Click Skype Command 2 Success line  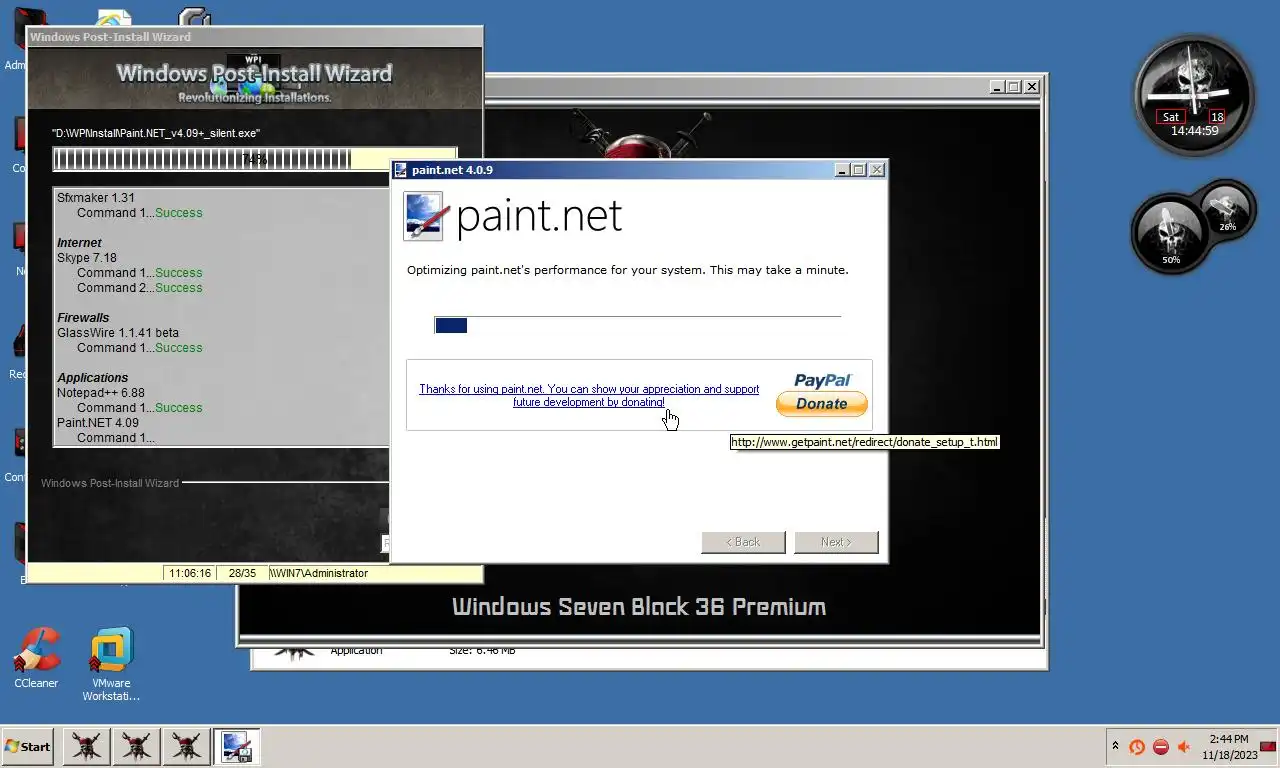coord(140,288)
